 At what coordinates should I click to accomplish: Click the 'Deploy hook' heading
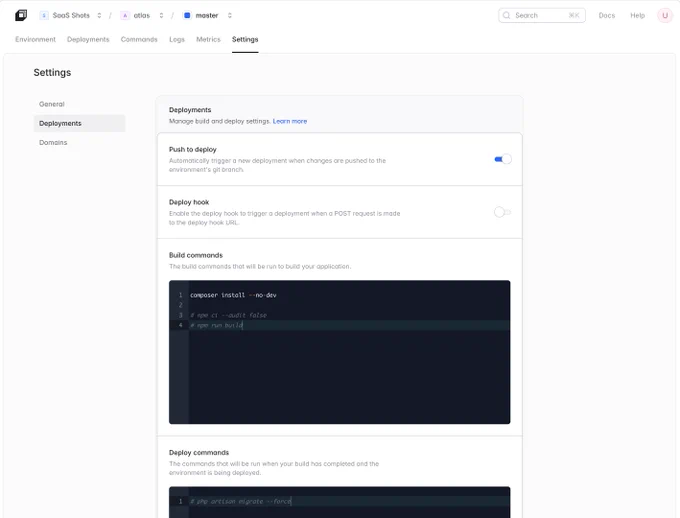click(189, 202)
